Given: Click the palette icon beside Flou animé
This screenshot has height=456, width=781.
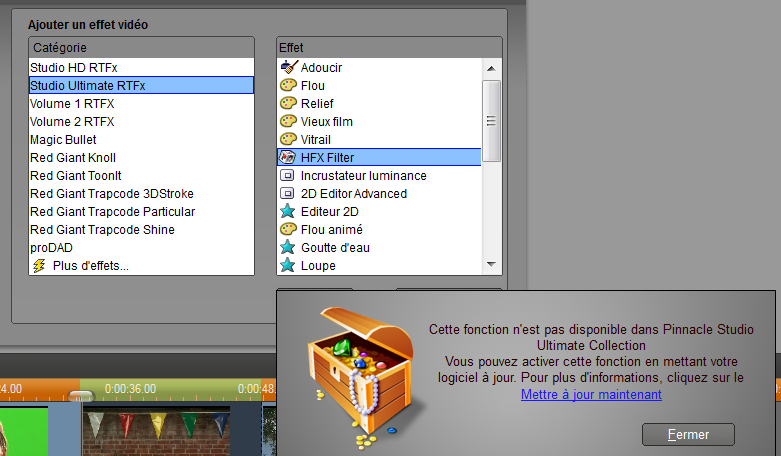Looking at the screenshot, I should click(x=288, y=229).
